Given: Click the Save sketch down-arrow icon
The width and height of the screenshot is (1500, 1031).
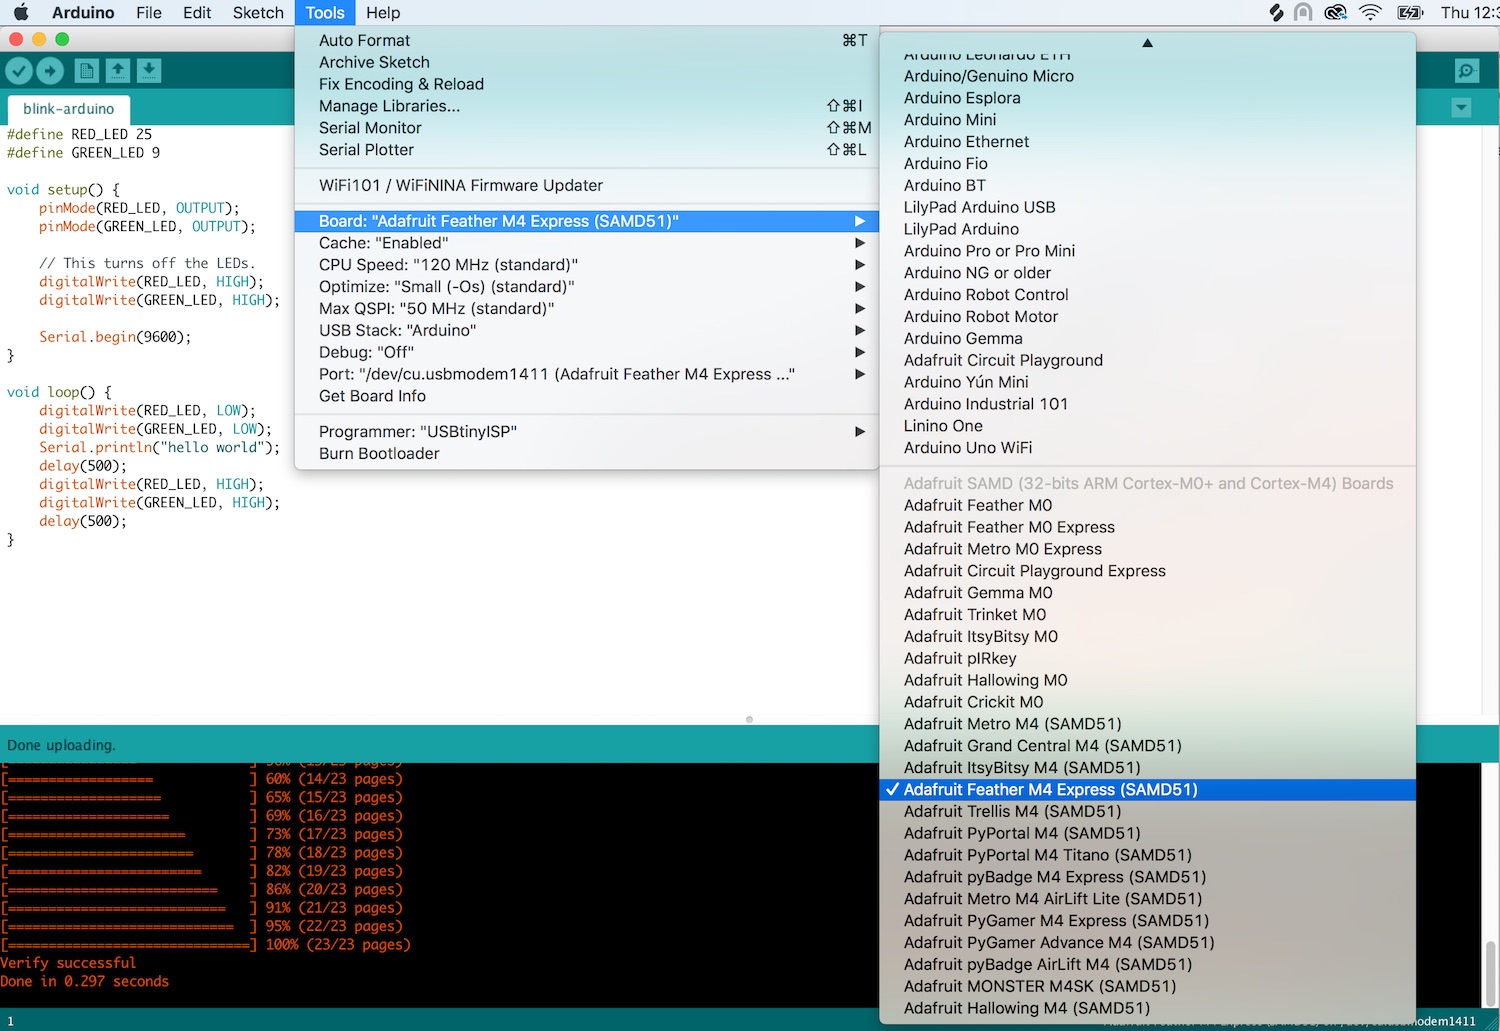Looking at the screenshot, I should (149, 71).
